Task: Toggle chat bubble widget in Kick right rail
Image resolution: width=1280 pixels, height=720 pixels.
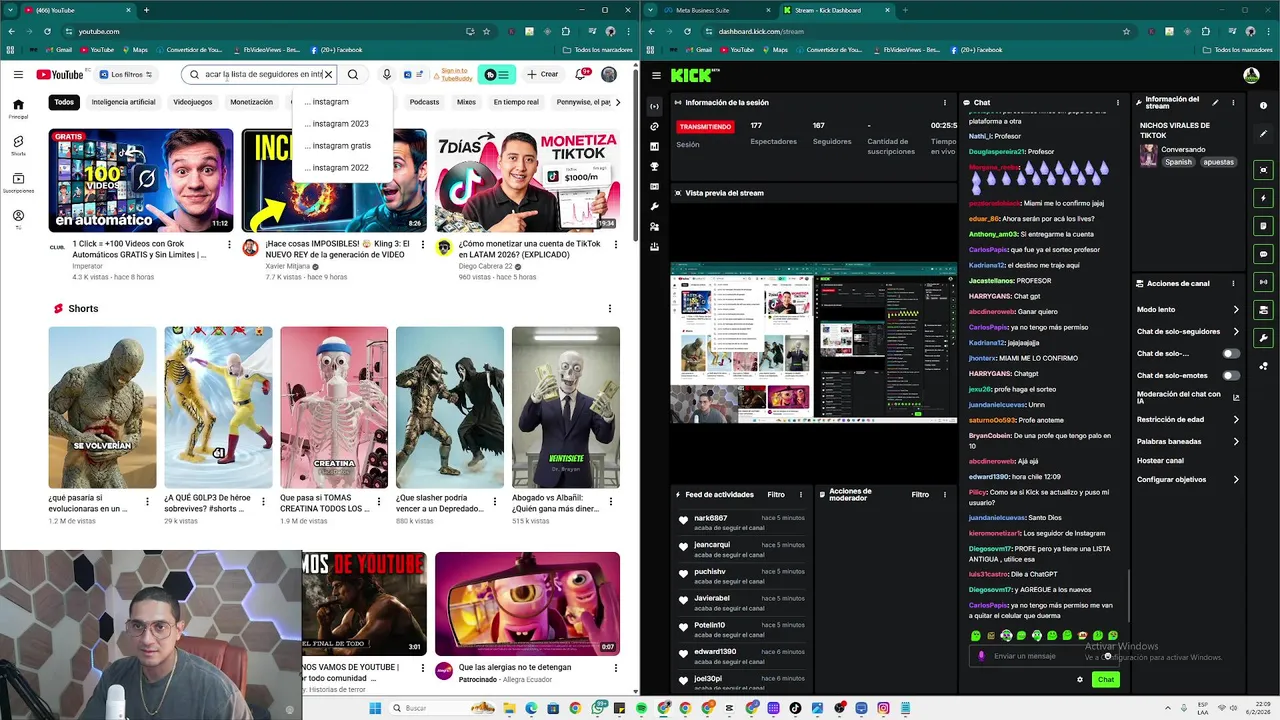Action: click(x=1264, y=254)
